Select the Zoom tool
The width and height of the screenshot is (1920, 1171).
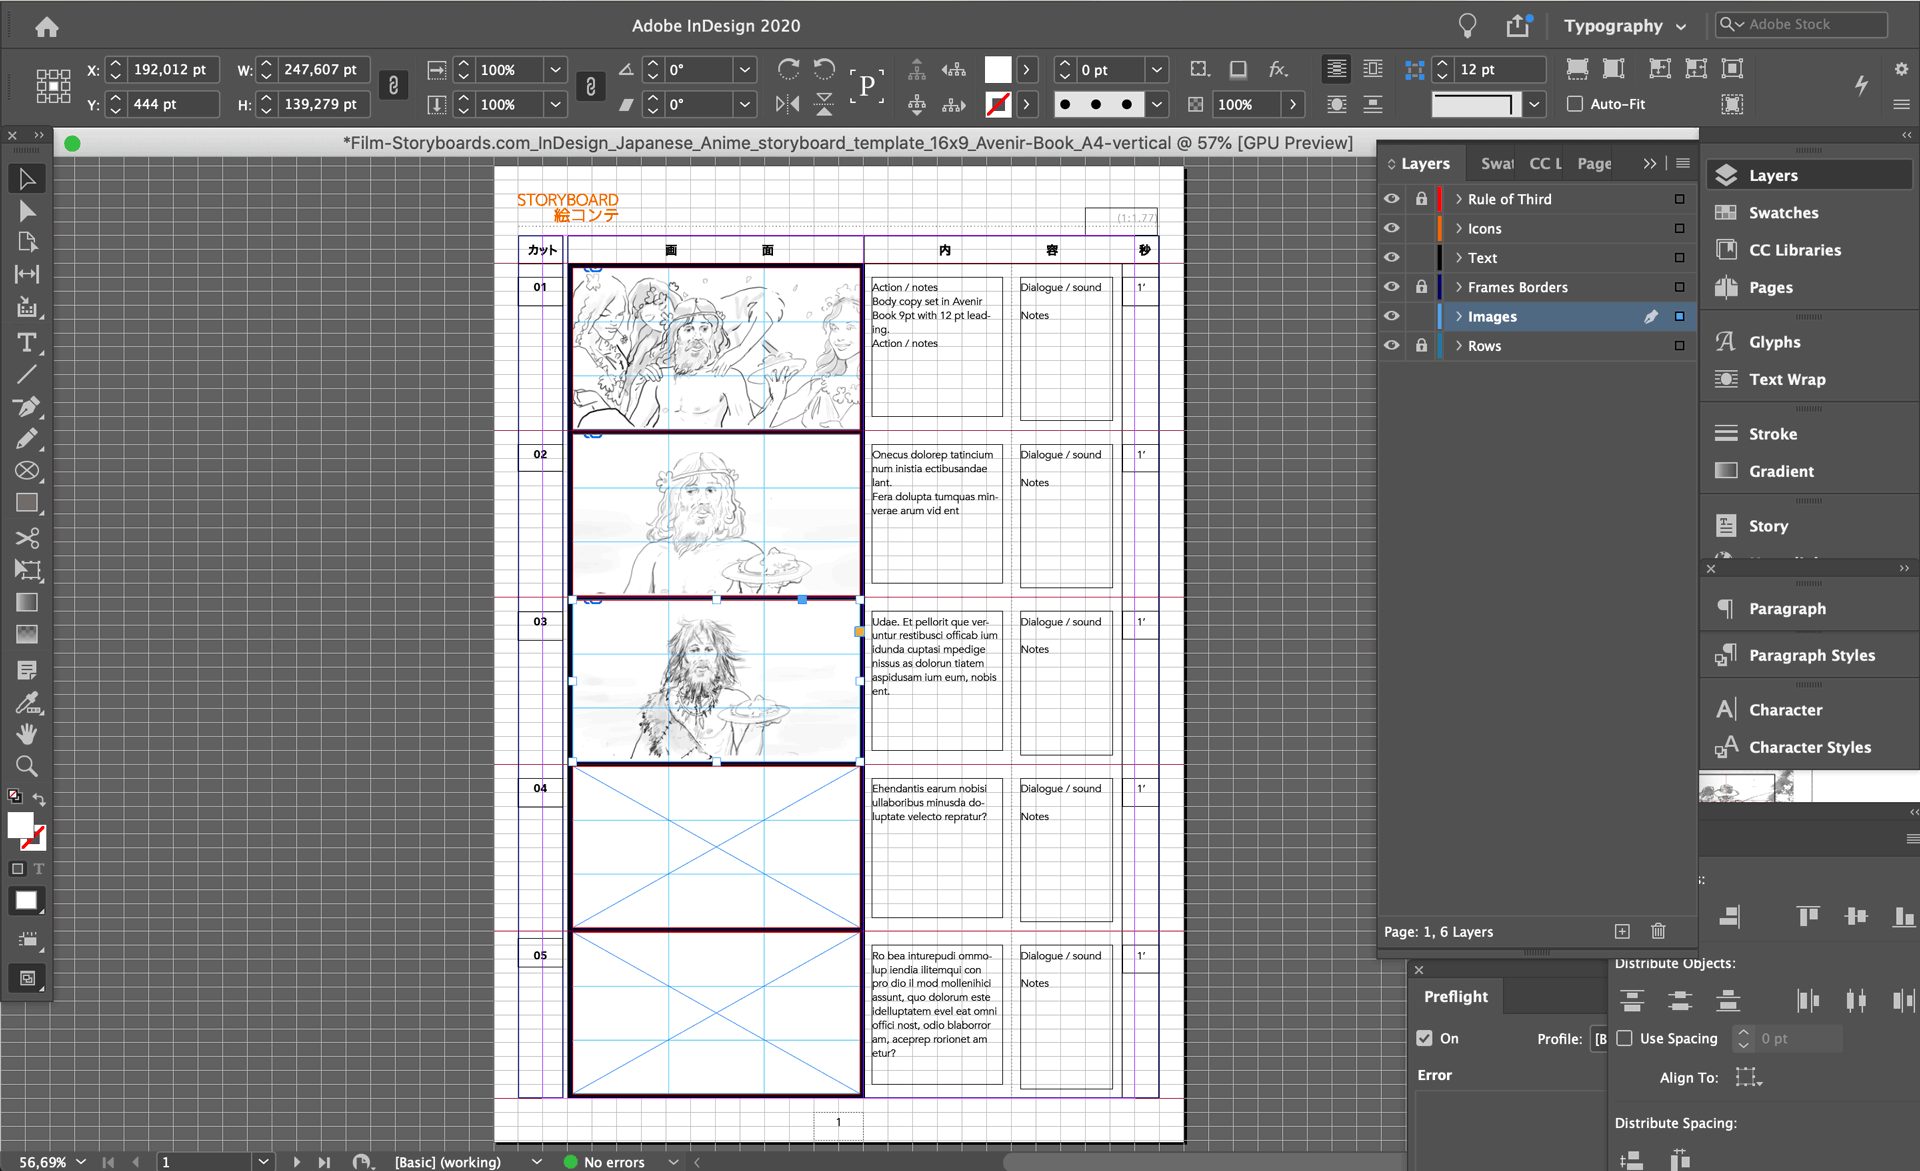[25, 765]
